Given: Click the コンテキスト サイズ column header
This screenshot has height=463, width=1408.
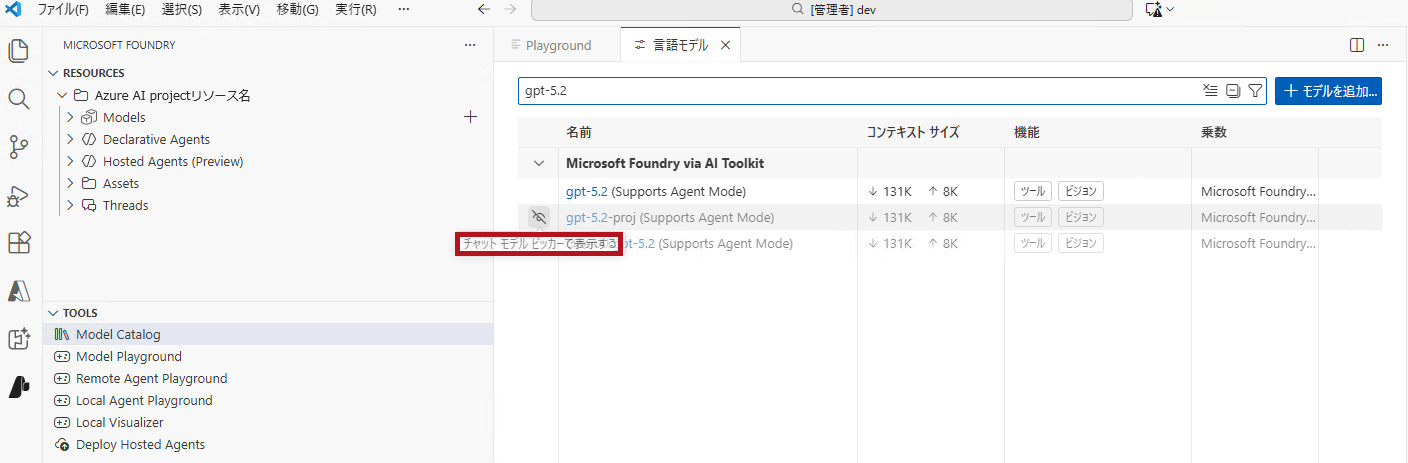Looking at the screenshot, I should (913, 132).
